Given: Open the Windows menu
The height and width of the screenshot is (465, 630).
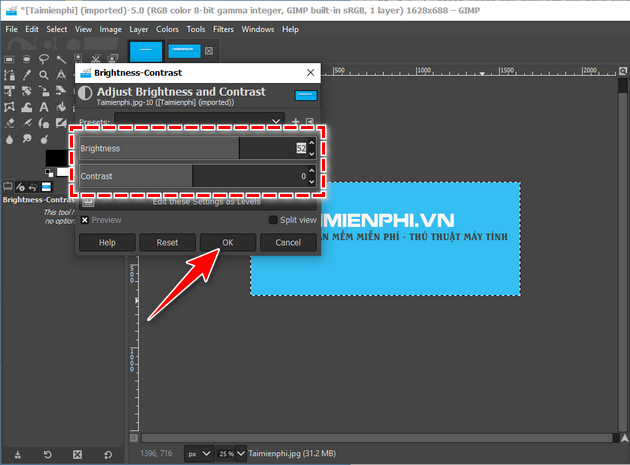Looking at the screenshot, I should tap(258, 29).
